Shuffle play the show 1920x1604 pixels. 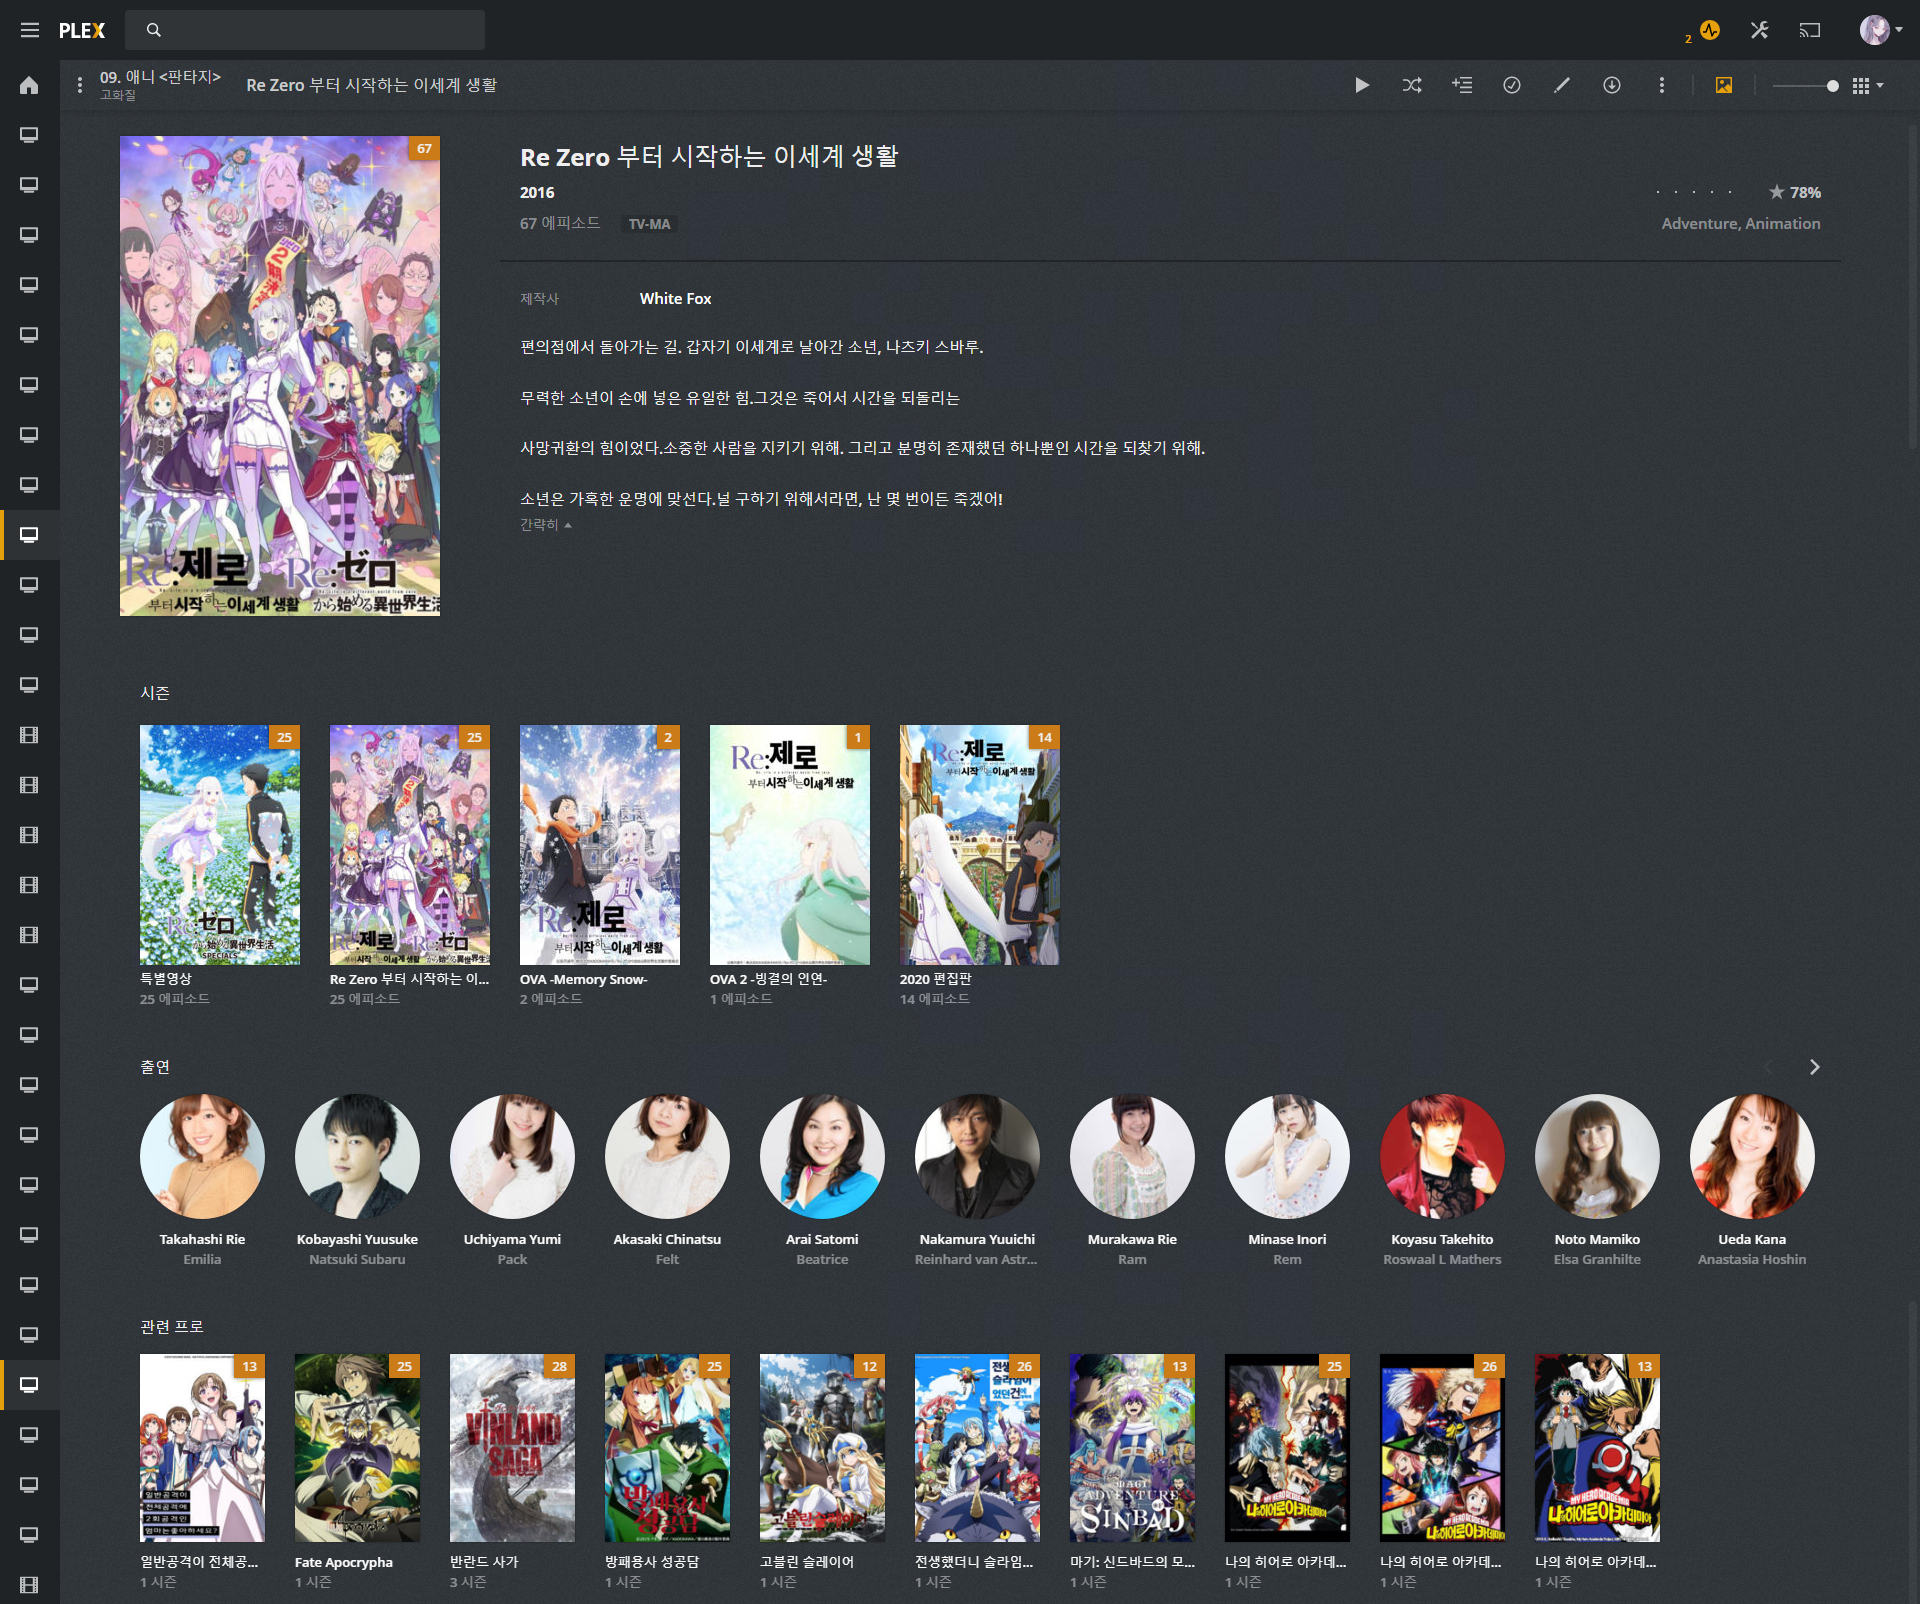pos(1412,85)
